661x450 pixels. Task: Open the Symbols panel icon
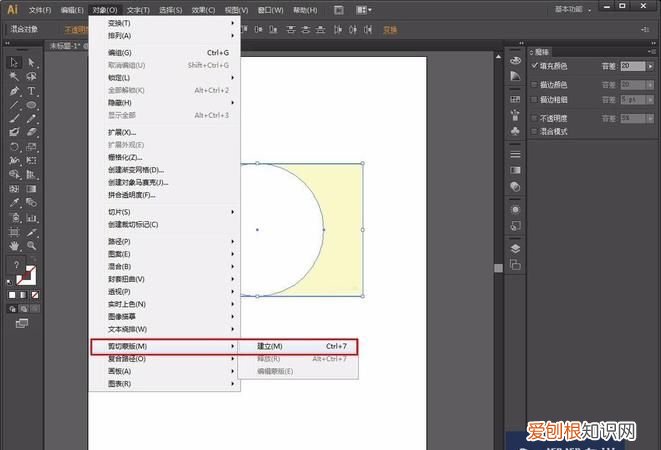tap(515, 131)
